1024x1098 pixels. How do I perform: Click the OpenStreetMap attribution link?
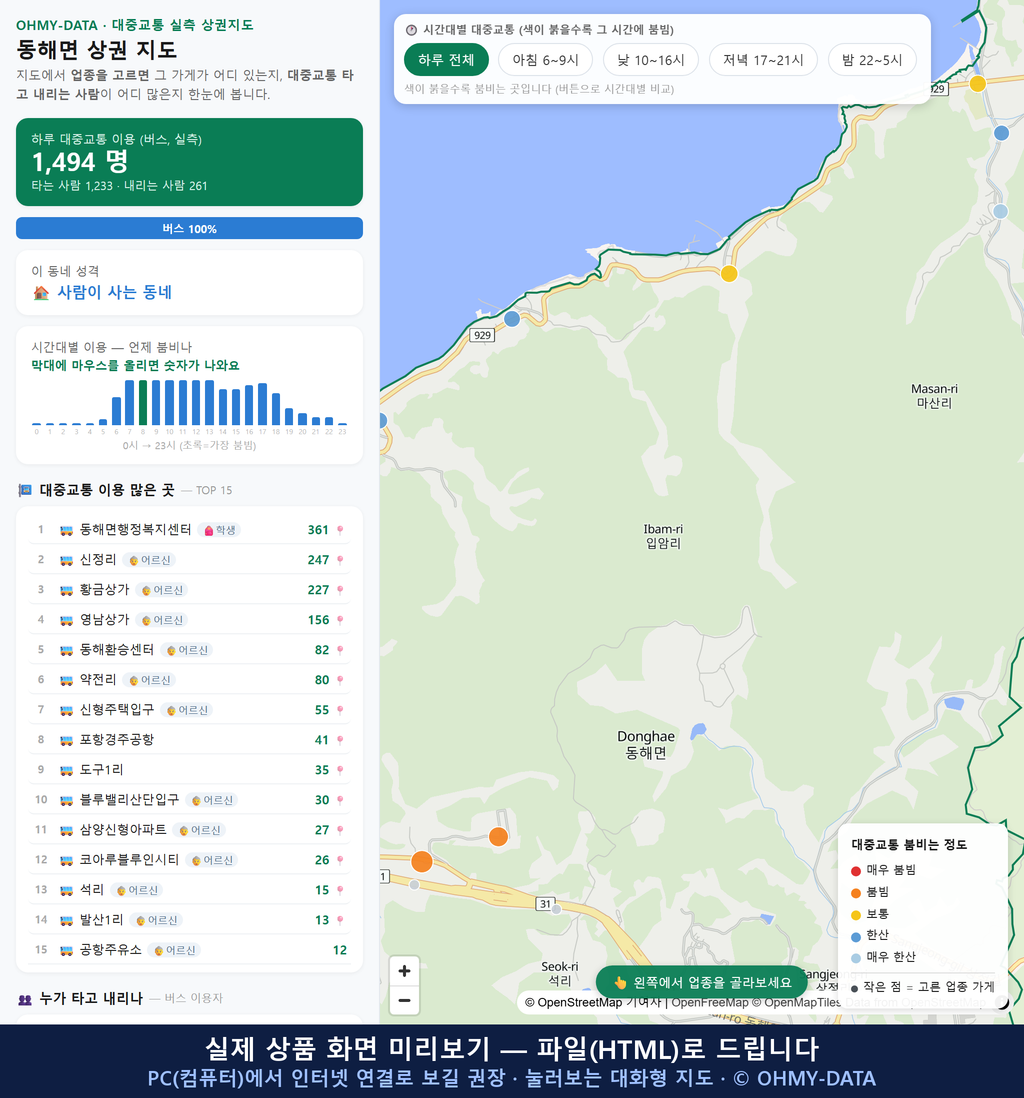coord(574,1003)
